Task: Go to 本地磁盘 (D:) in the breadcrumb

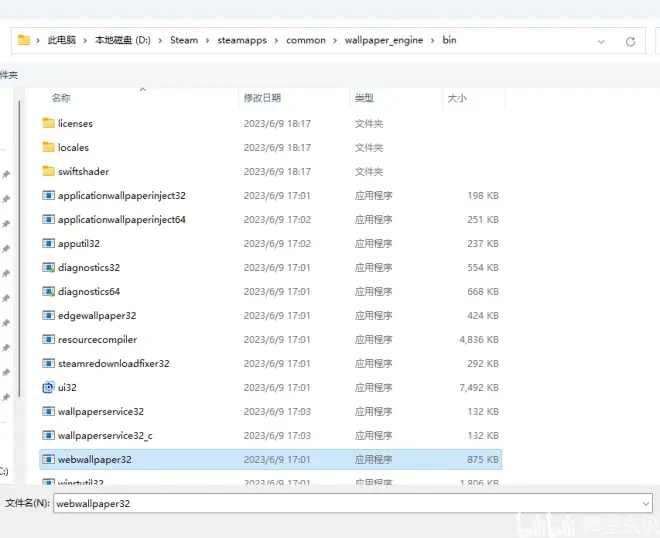Action: pyautogui.click(x=122, y=40)
